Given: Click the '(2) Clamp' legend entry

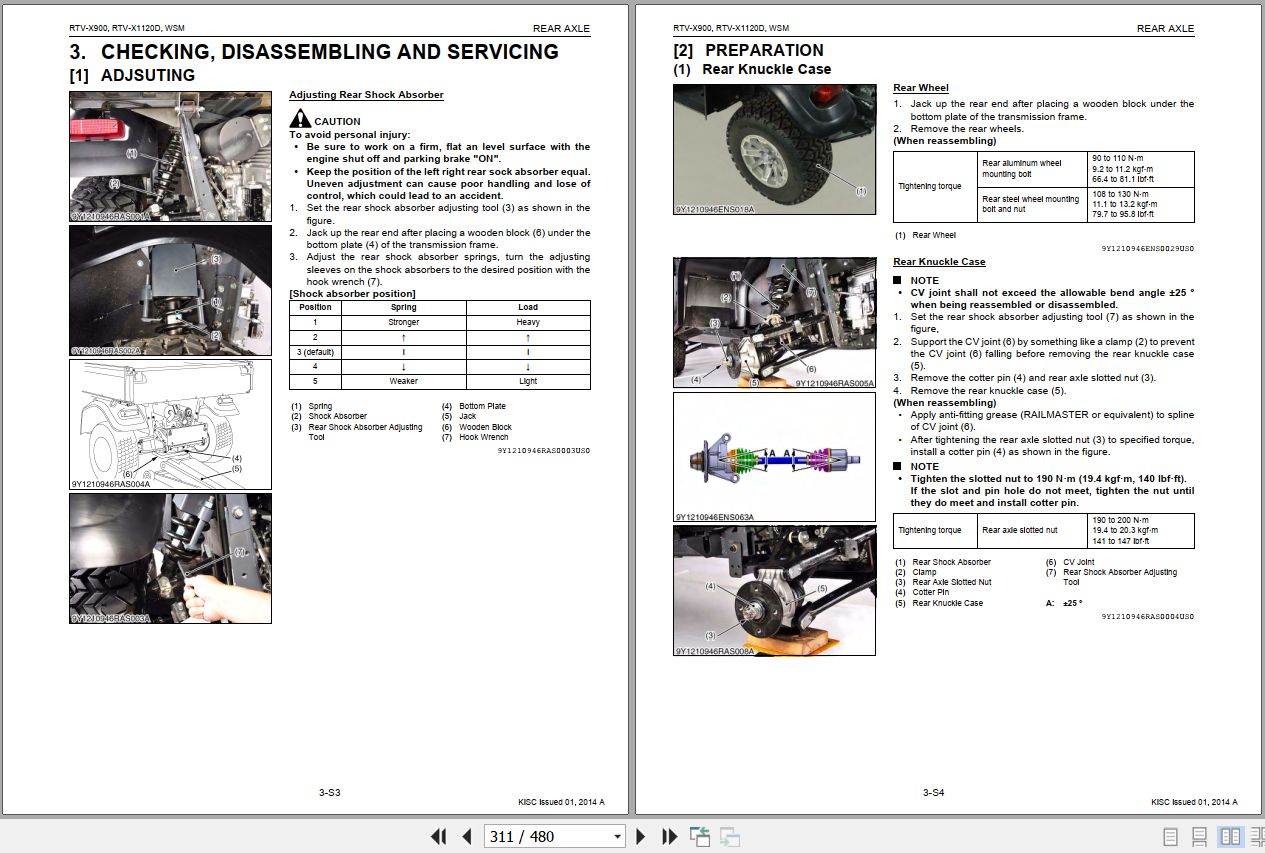Looking at the screenshot, I should [x=916, y=572].
